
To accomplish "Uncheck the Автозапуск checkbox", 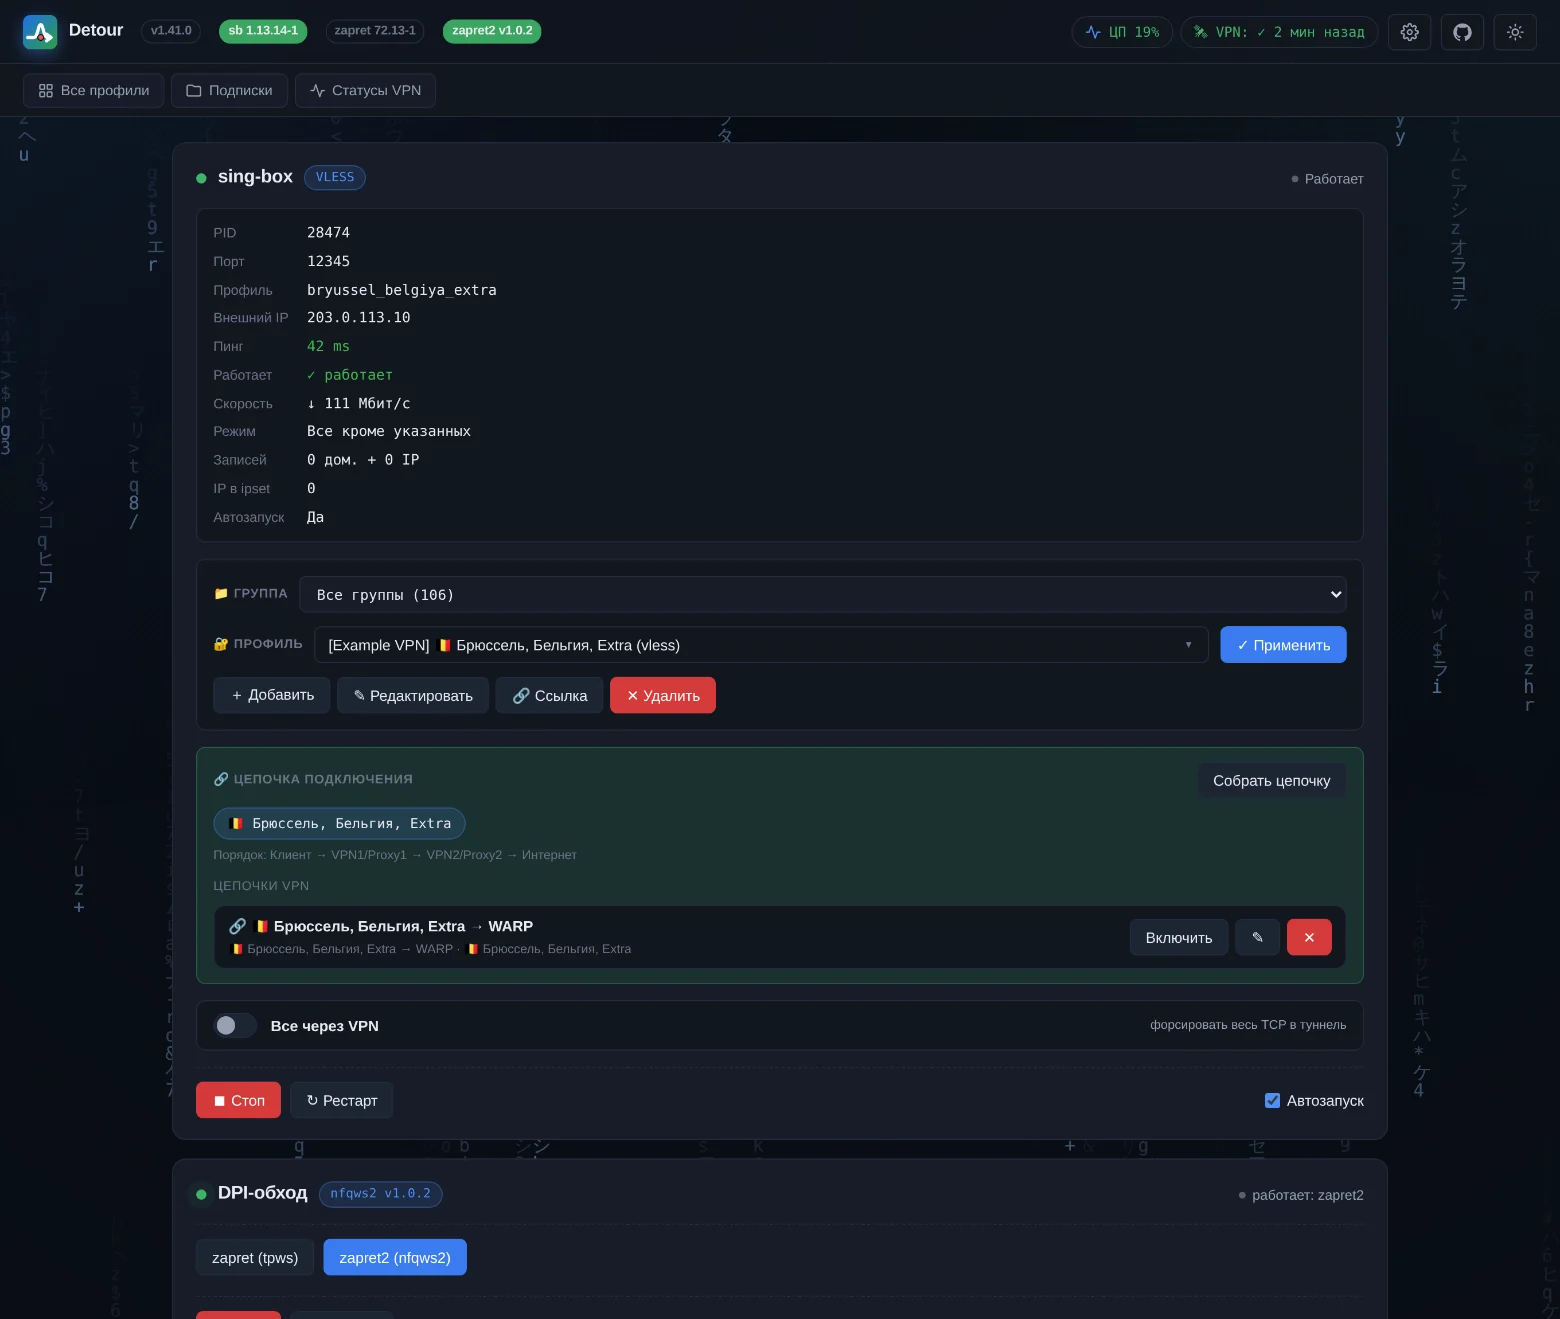I will pos(1272,1100).
